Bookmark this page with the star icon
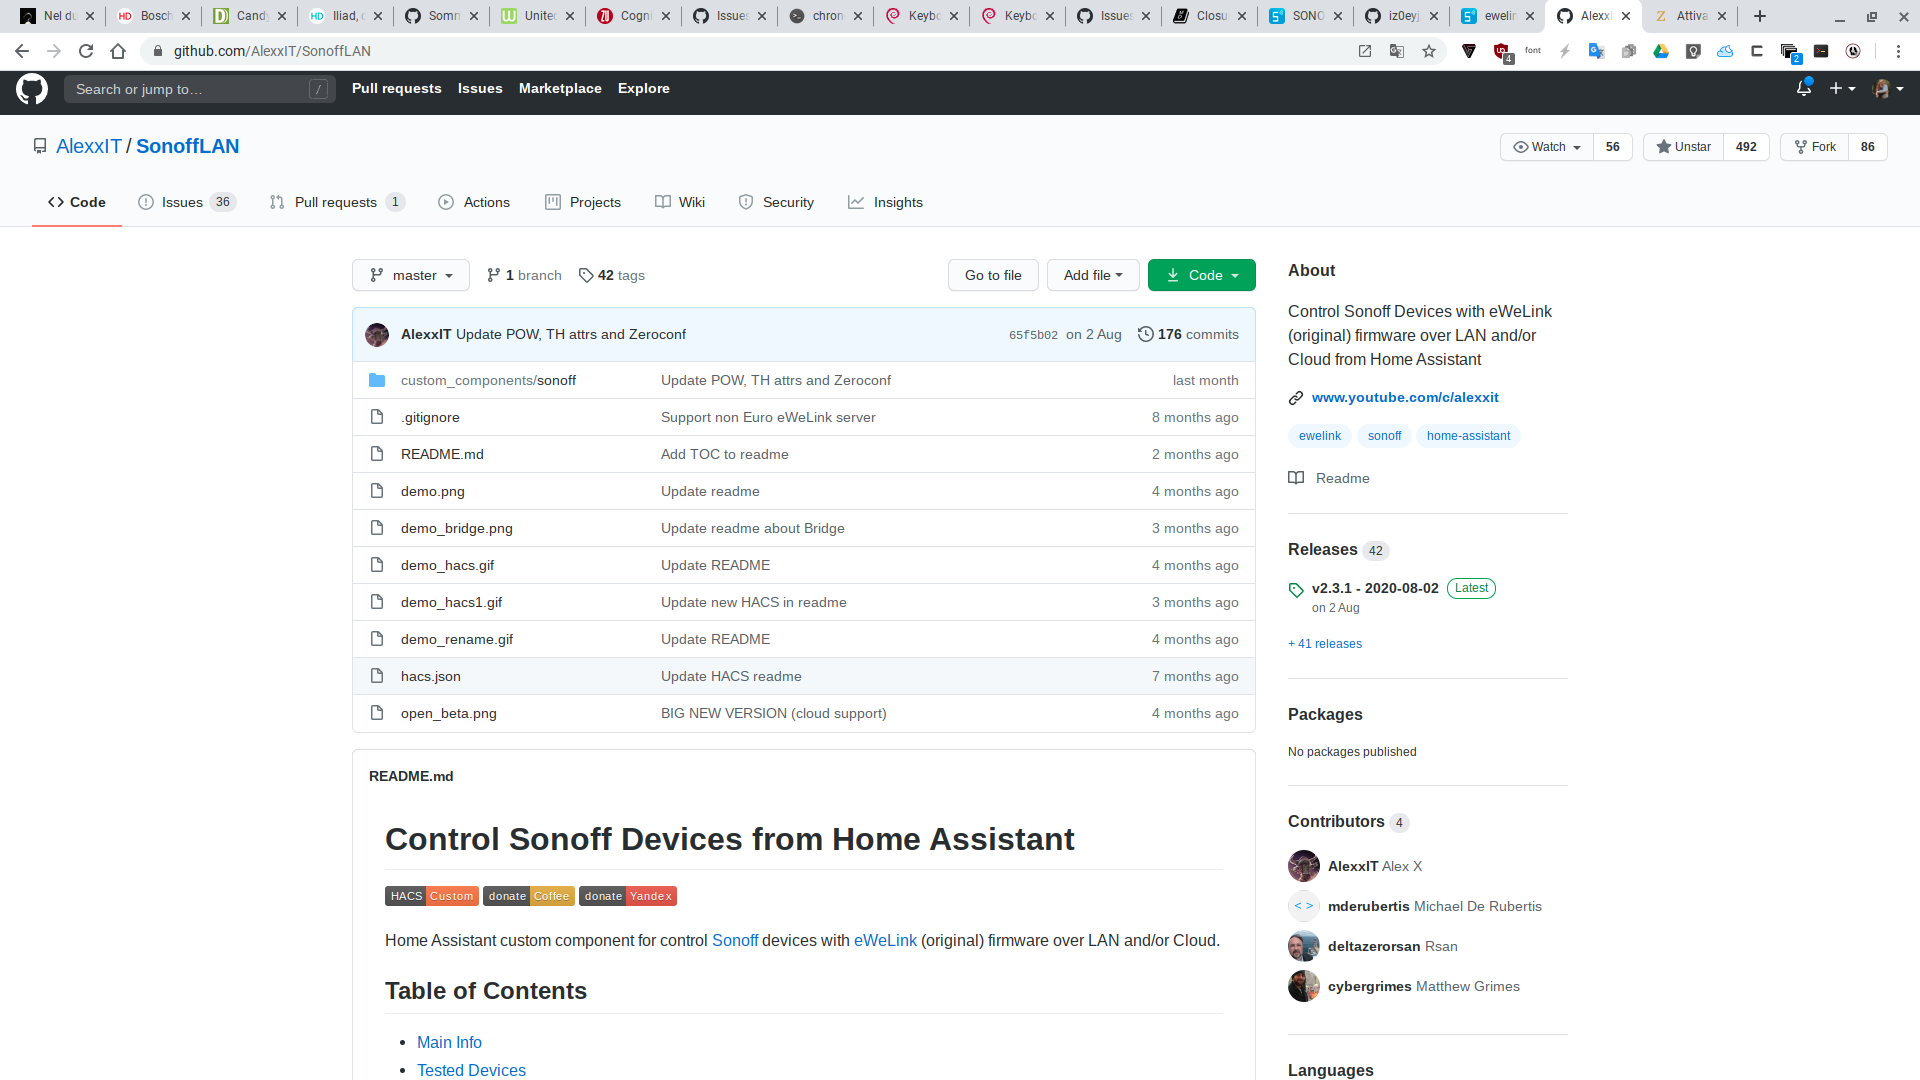Viewport: 1920px width, 1080px height. pyautogui.click(x=1429, y=51)
